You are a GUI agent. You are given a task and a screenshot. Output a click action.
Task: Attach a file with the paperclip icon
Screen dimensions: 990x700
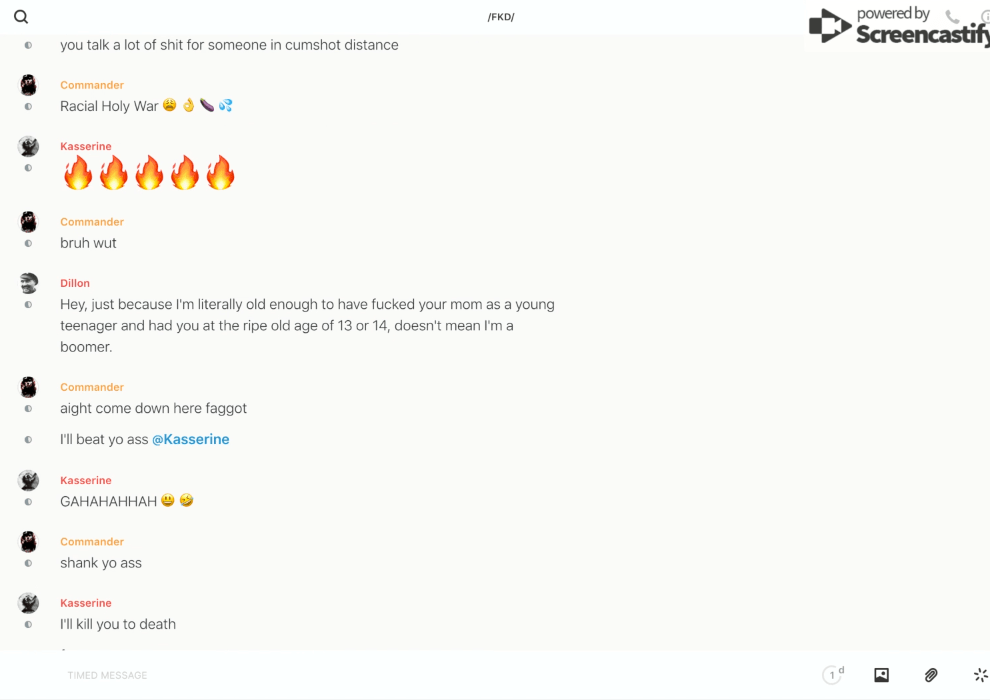(x=931, y=675)
